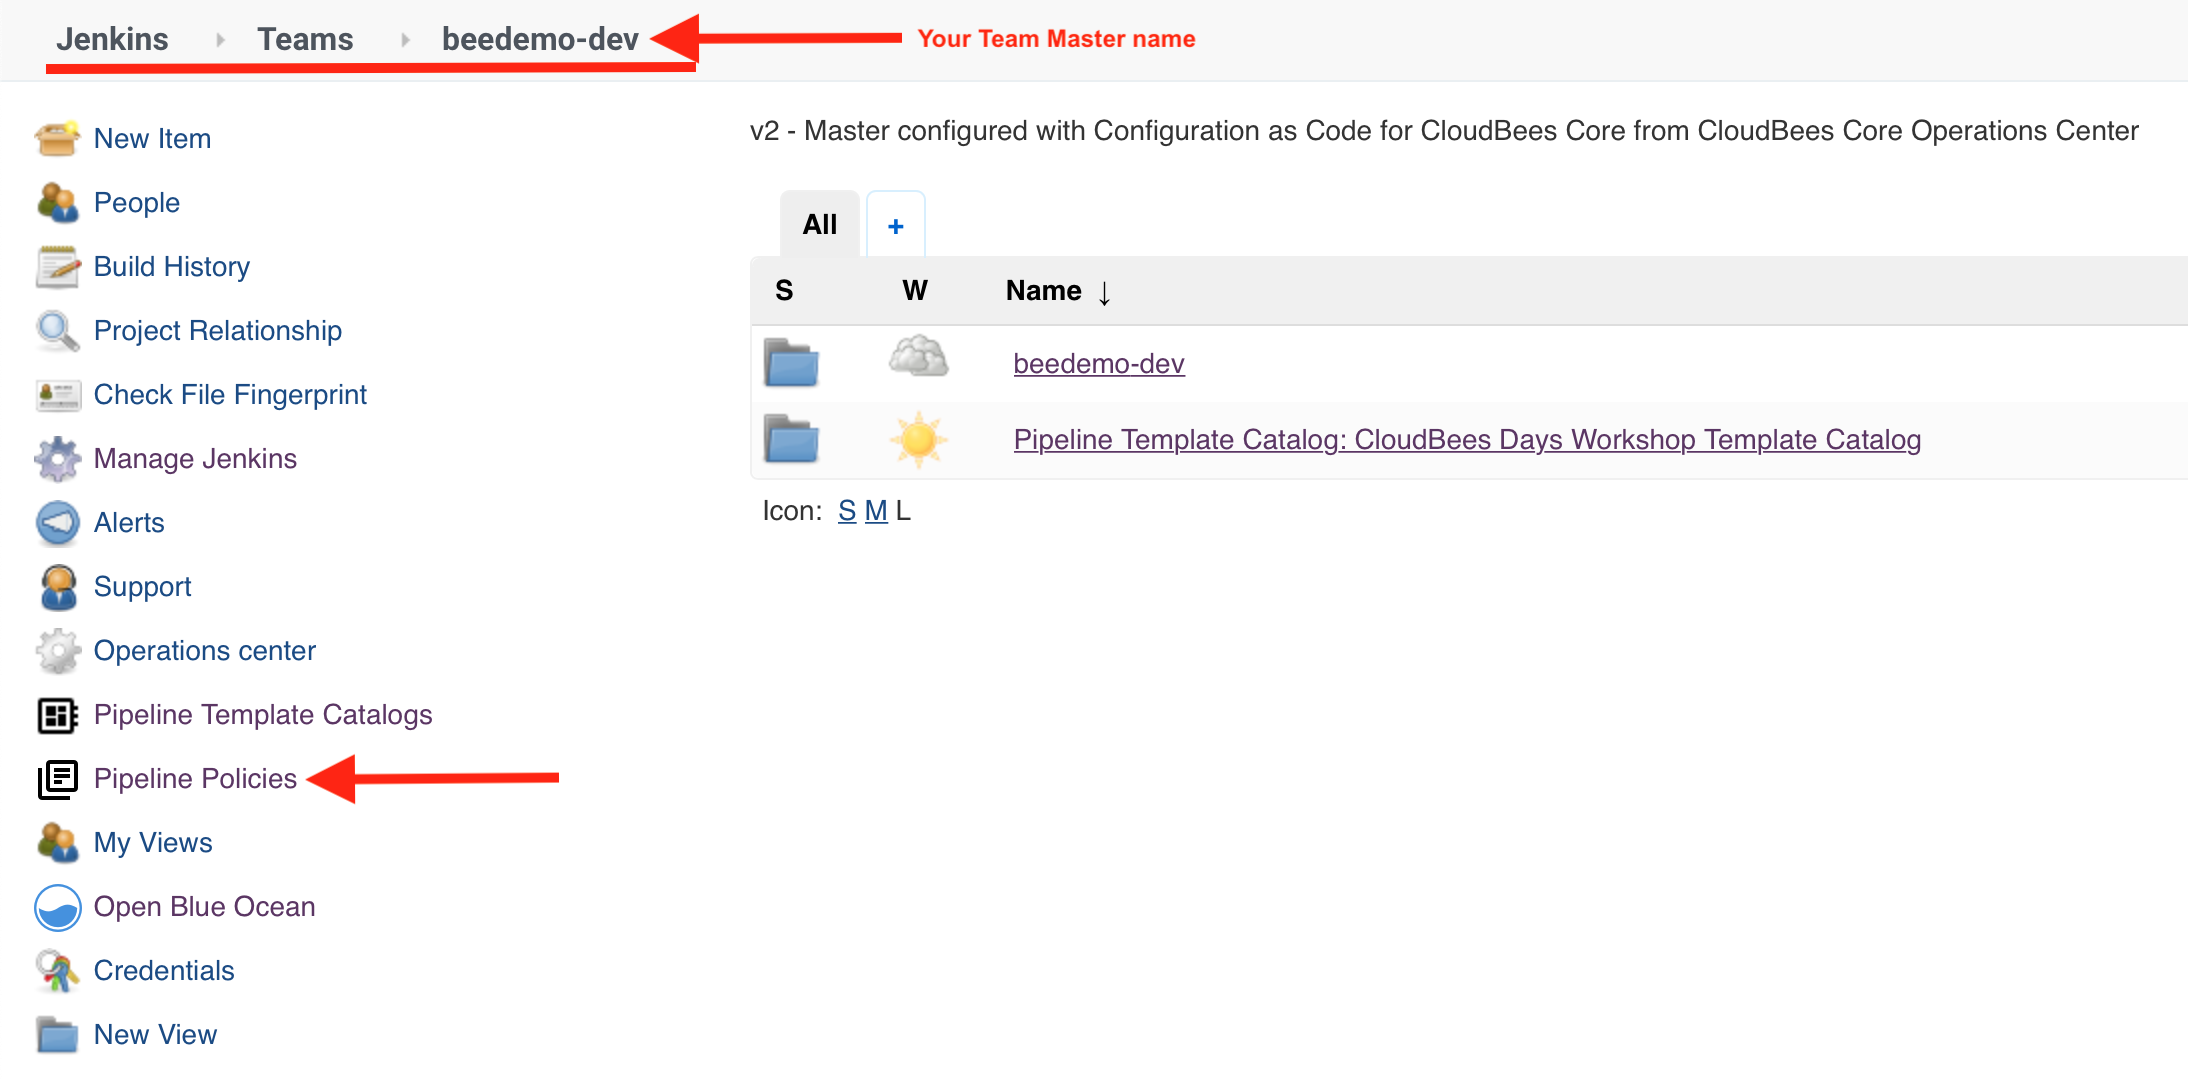The image size is (2188, 1080).
Task: Open My Views link
Action: 153,843
